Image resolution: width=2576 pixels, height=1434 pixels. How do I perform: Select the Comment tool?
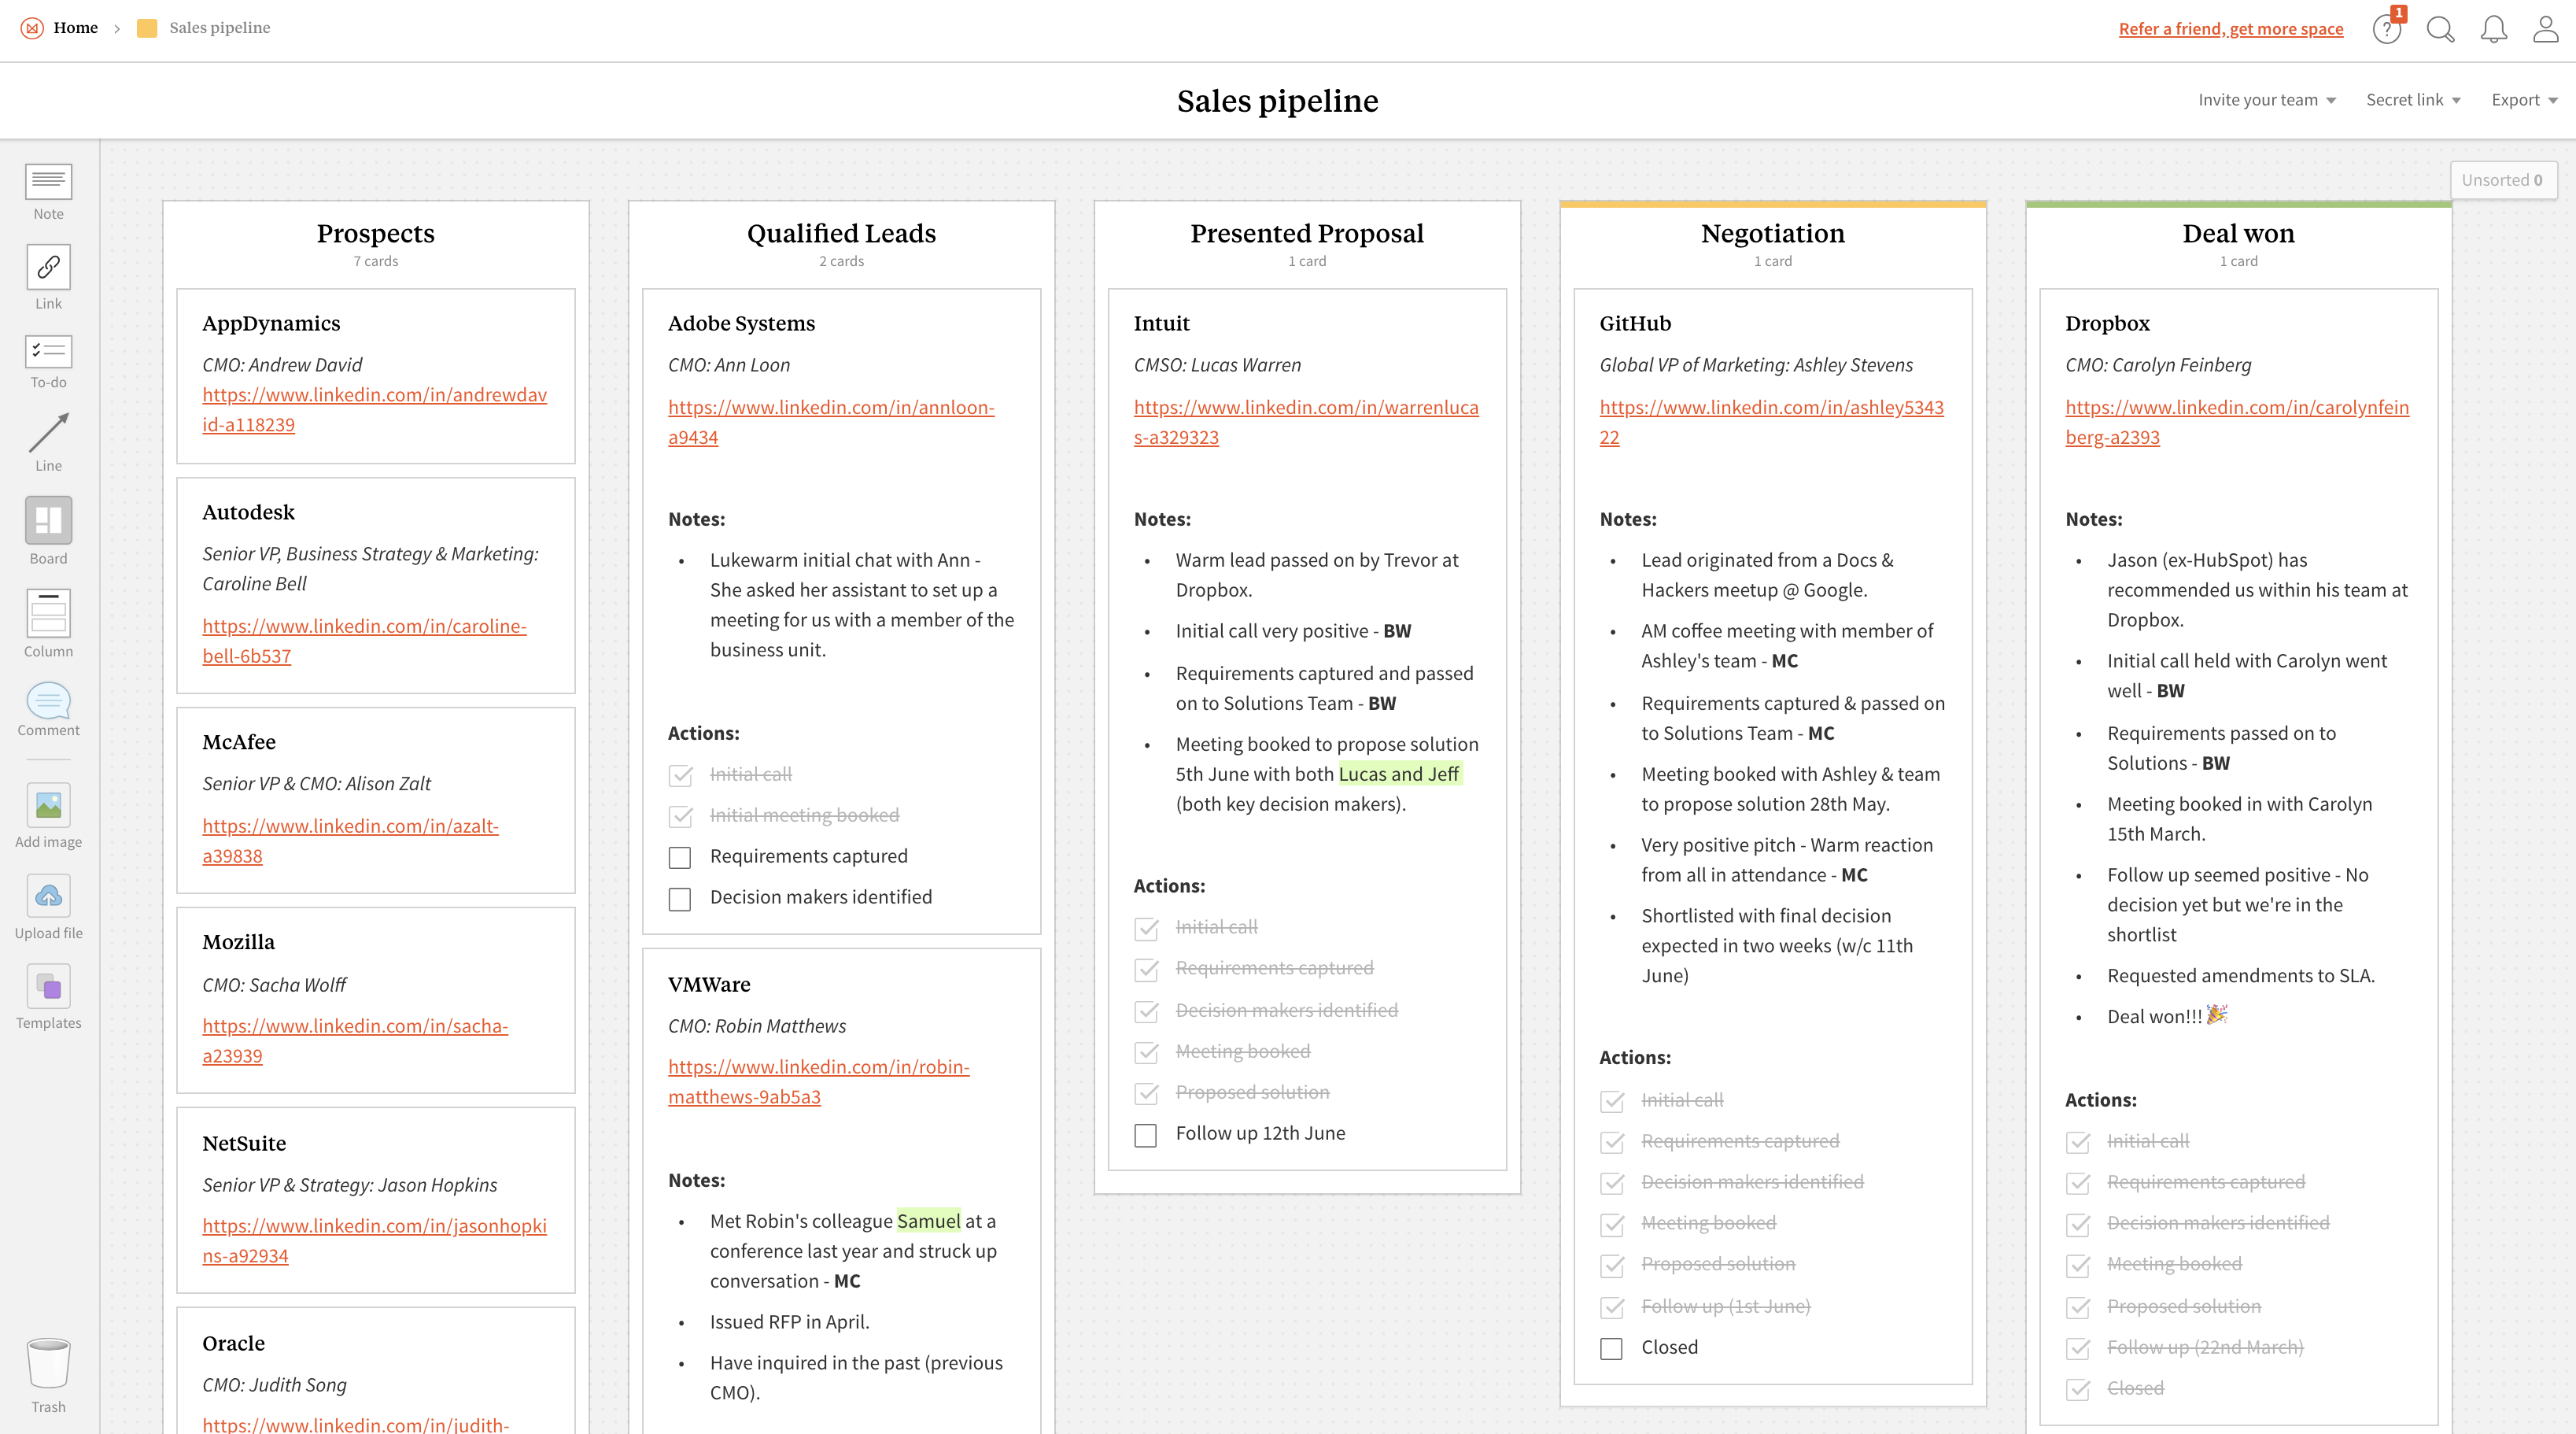pos(48,709)
